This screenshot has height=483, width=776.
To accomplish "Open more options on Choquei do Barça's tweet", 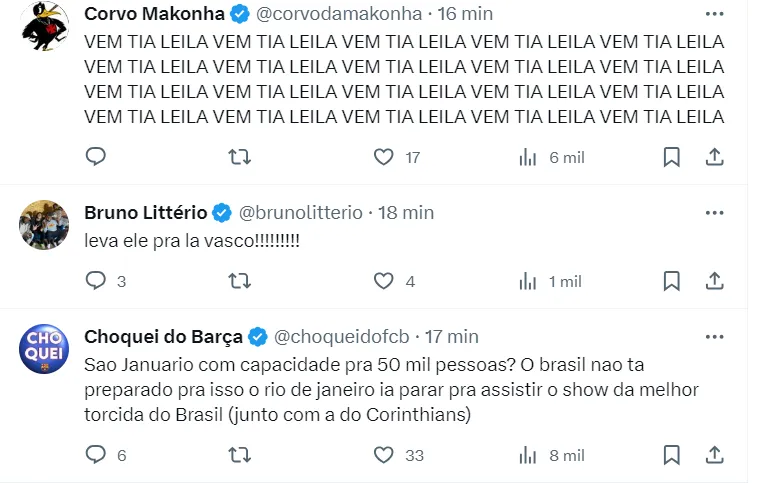I will [714, 336].
